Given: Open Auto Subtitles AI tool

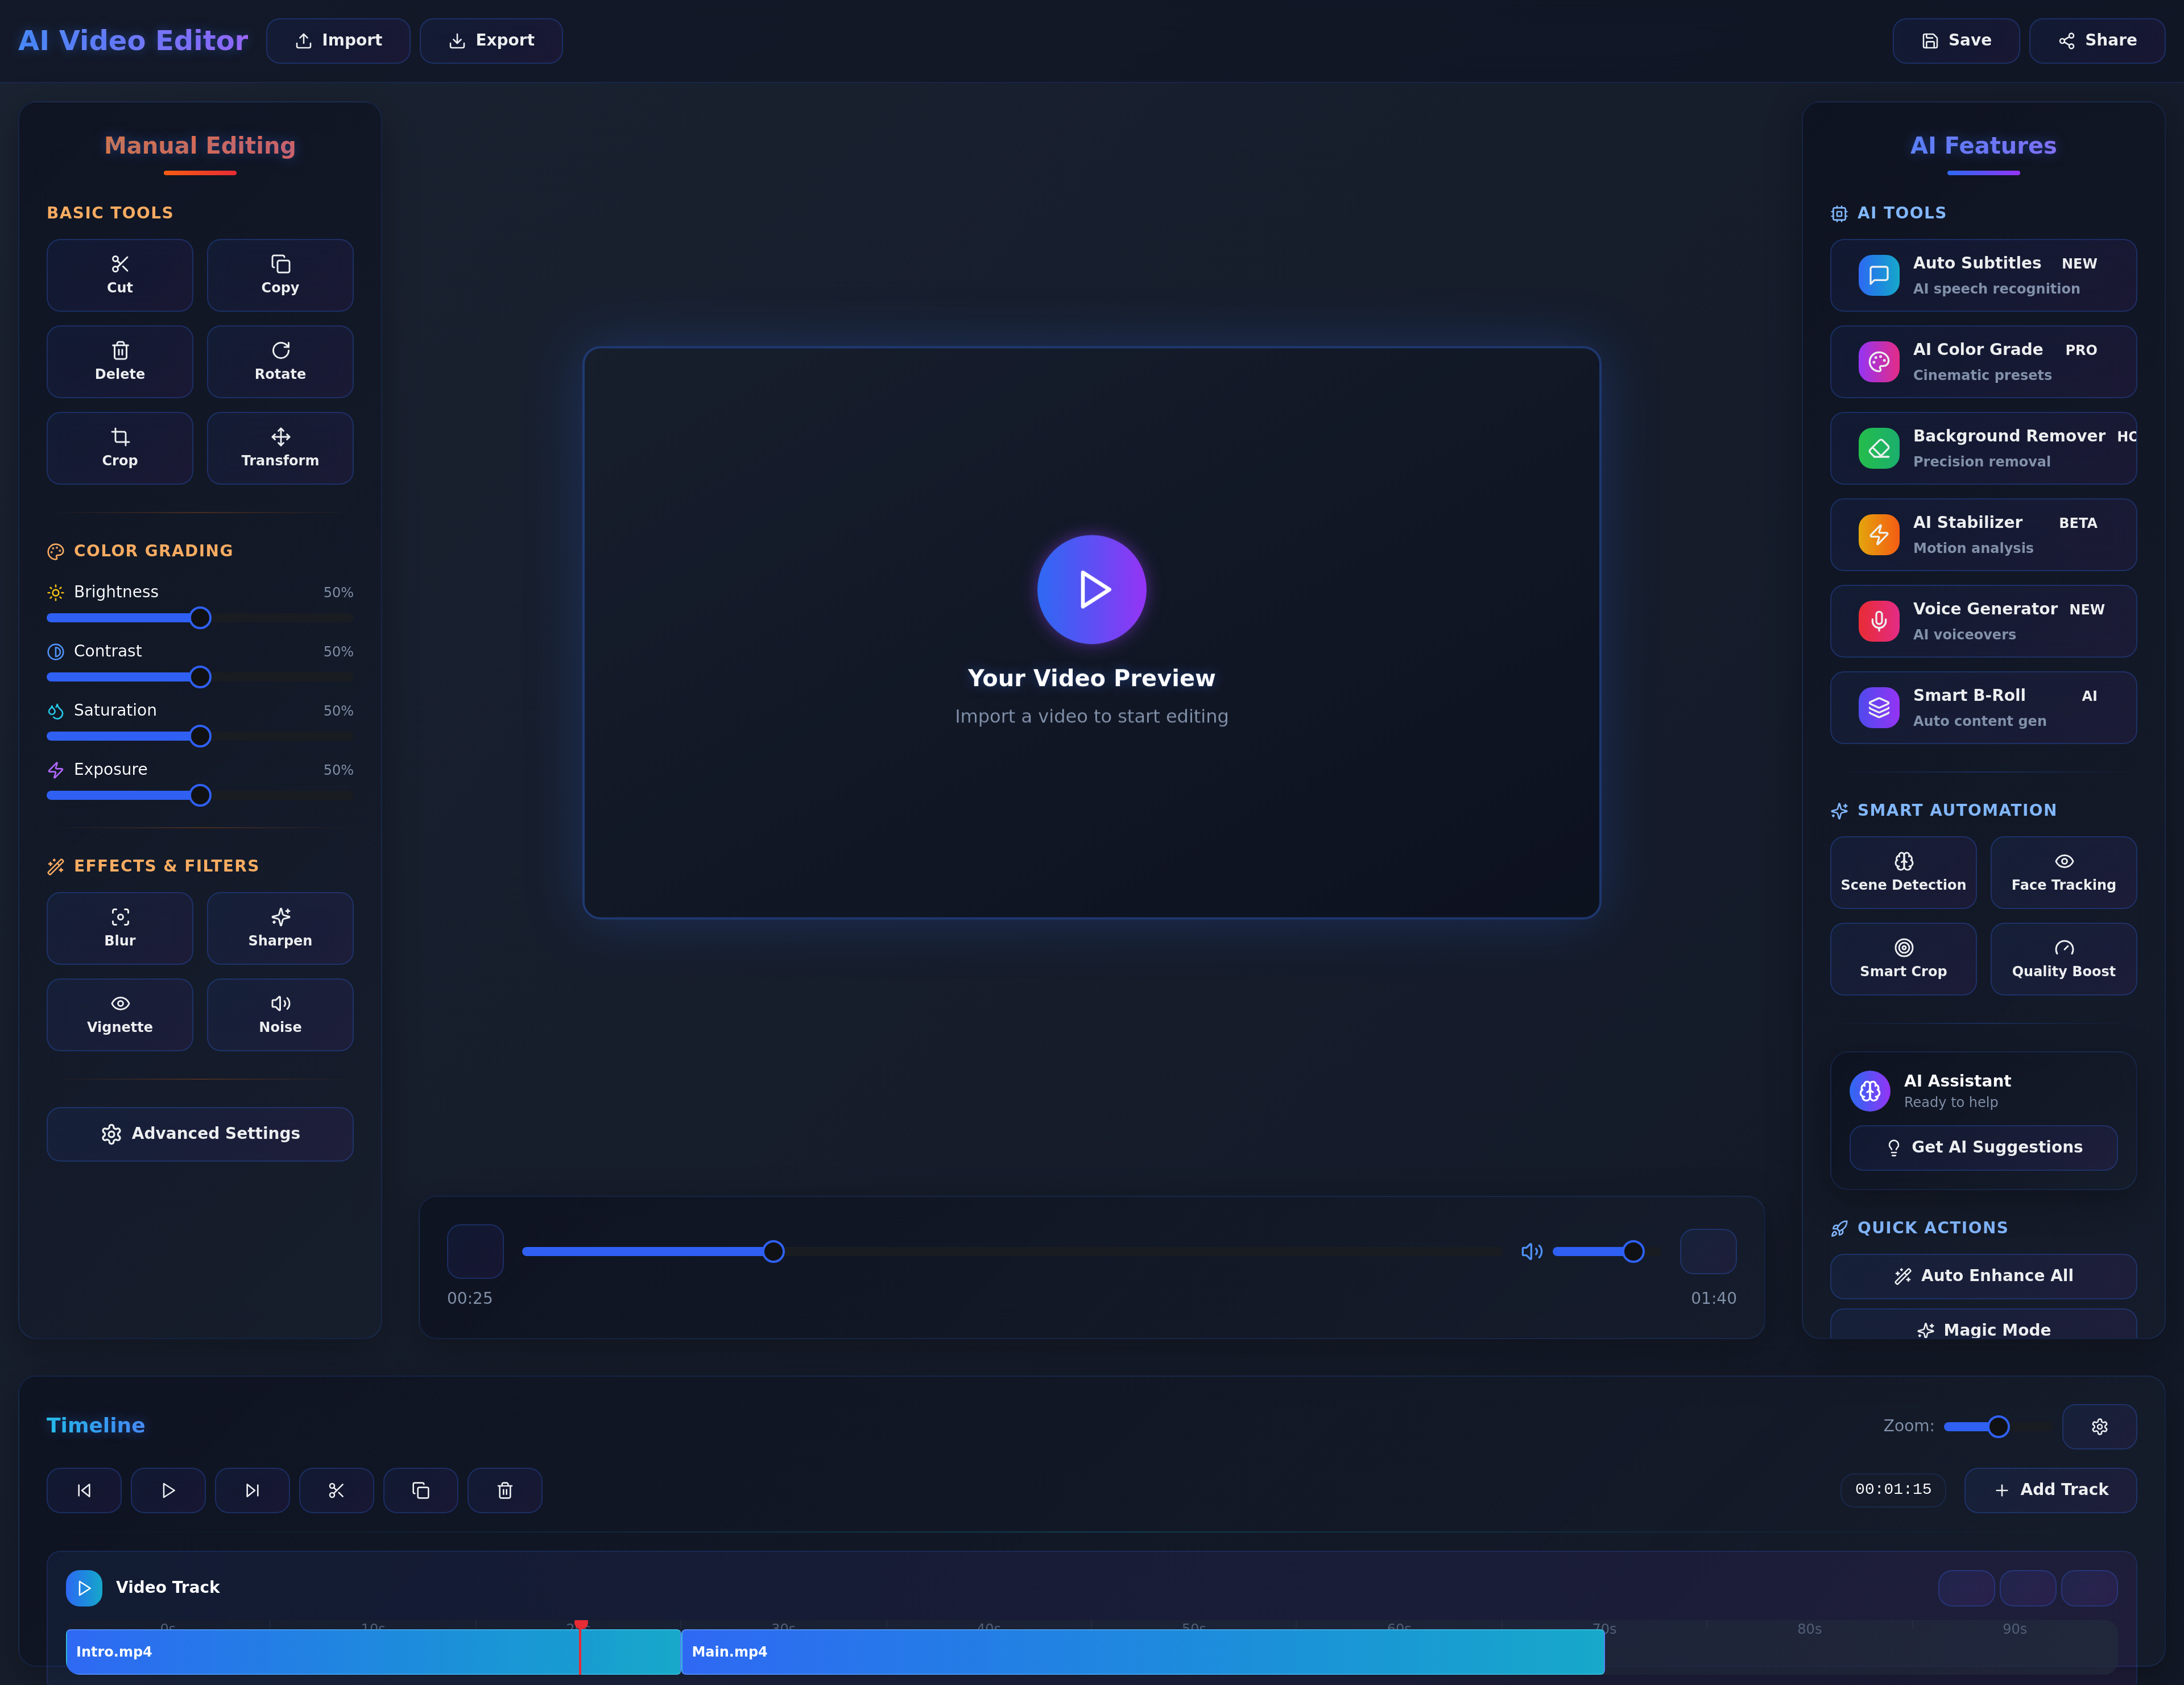Looking at the screenshot, I should (1983, 275).
